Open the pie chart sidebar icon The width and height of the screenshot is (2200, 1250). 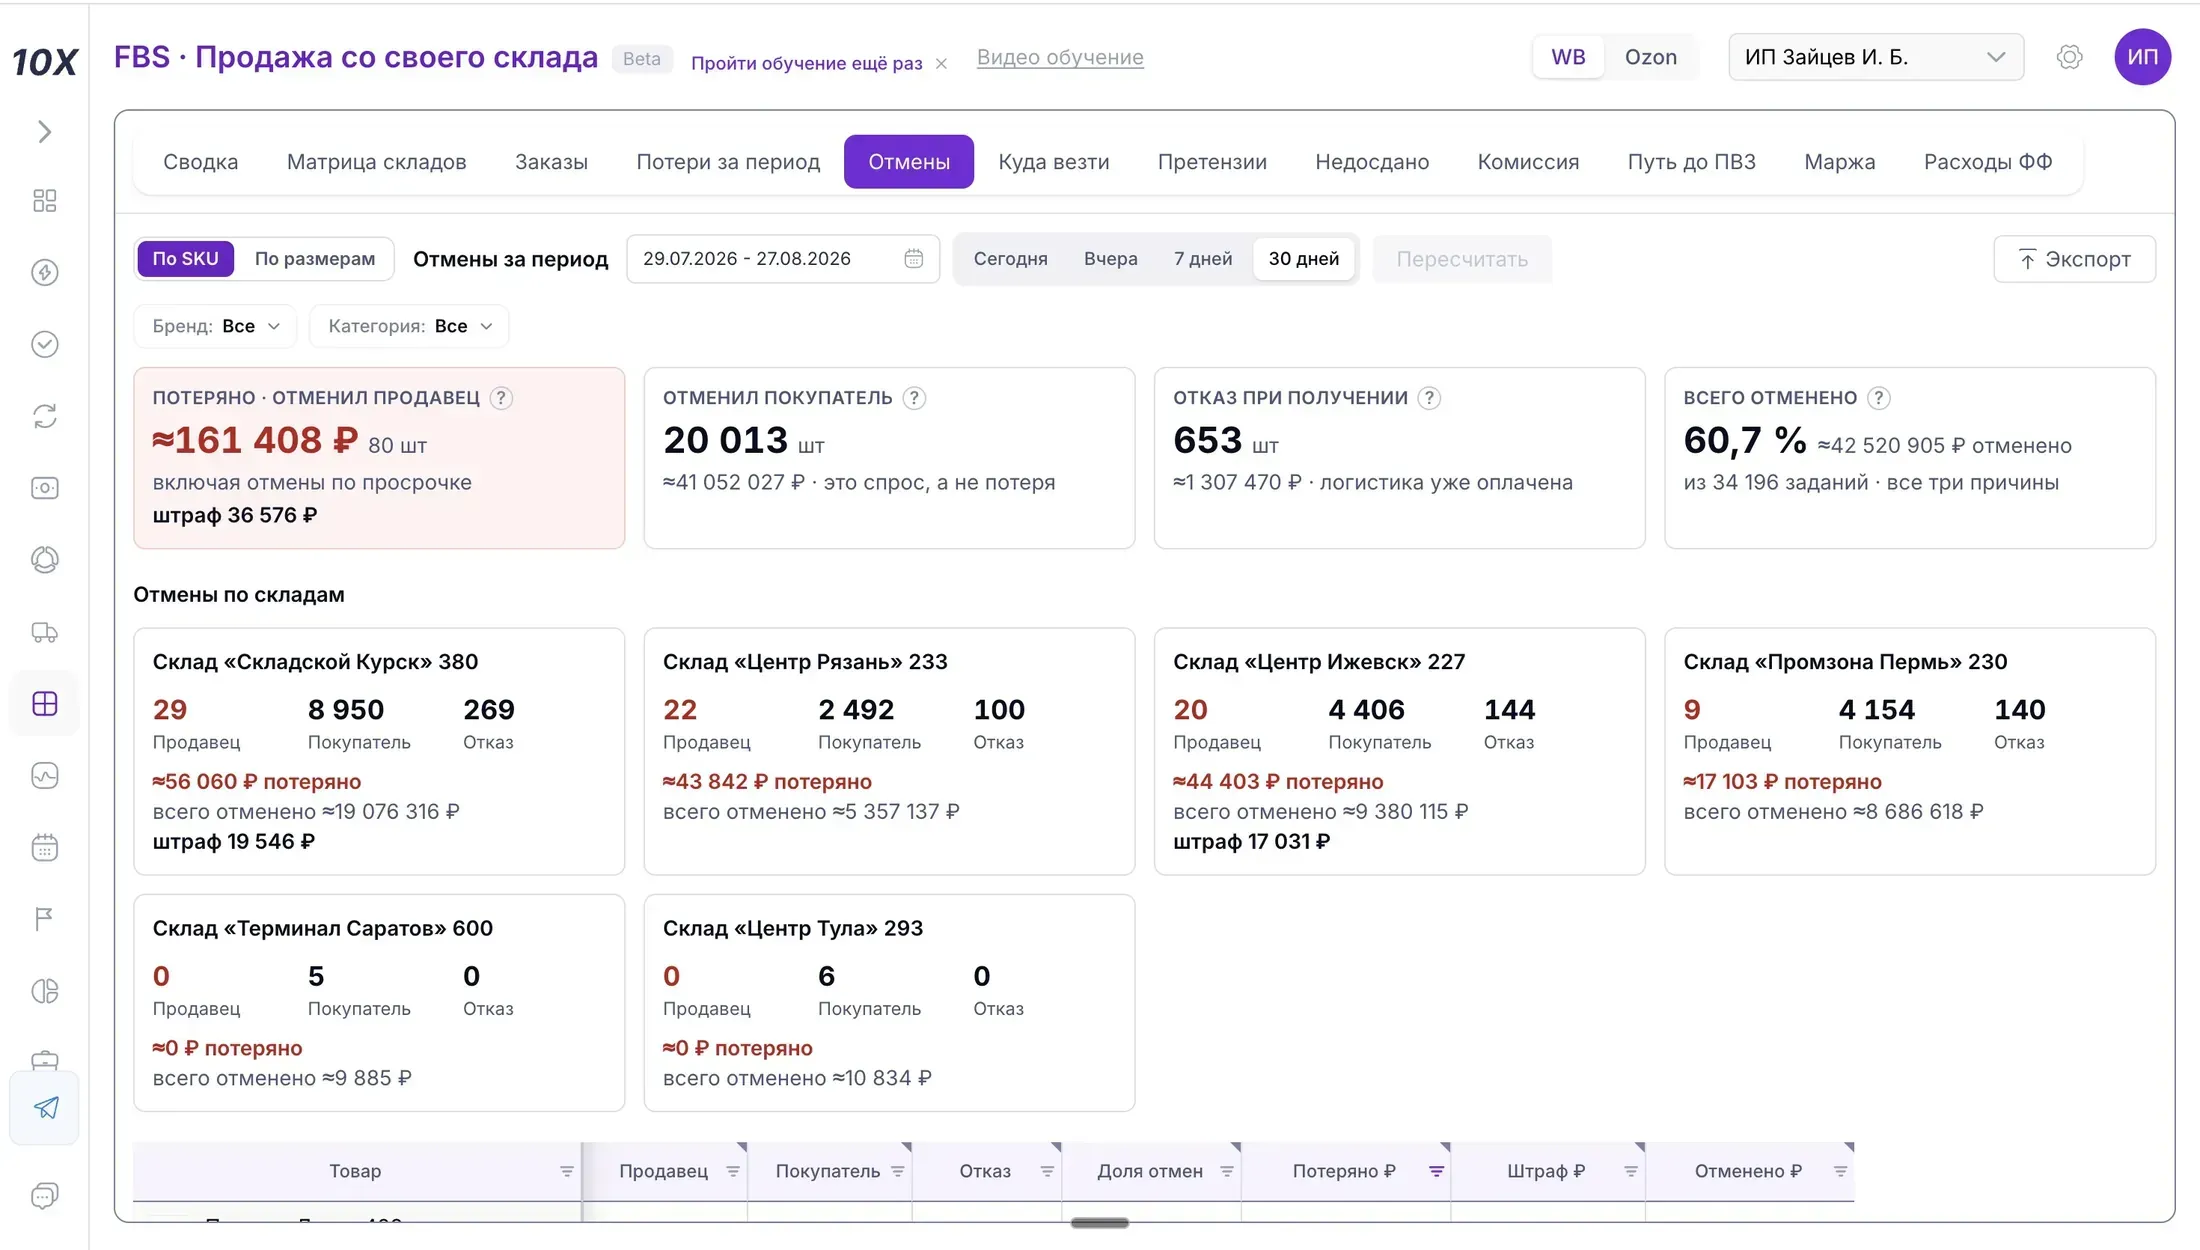point(44,991)
